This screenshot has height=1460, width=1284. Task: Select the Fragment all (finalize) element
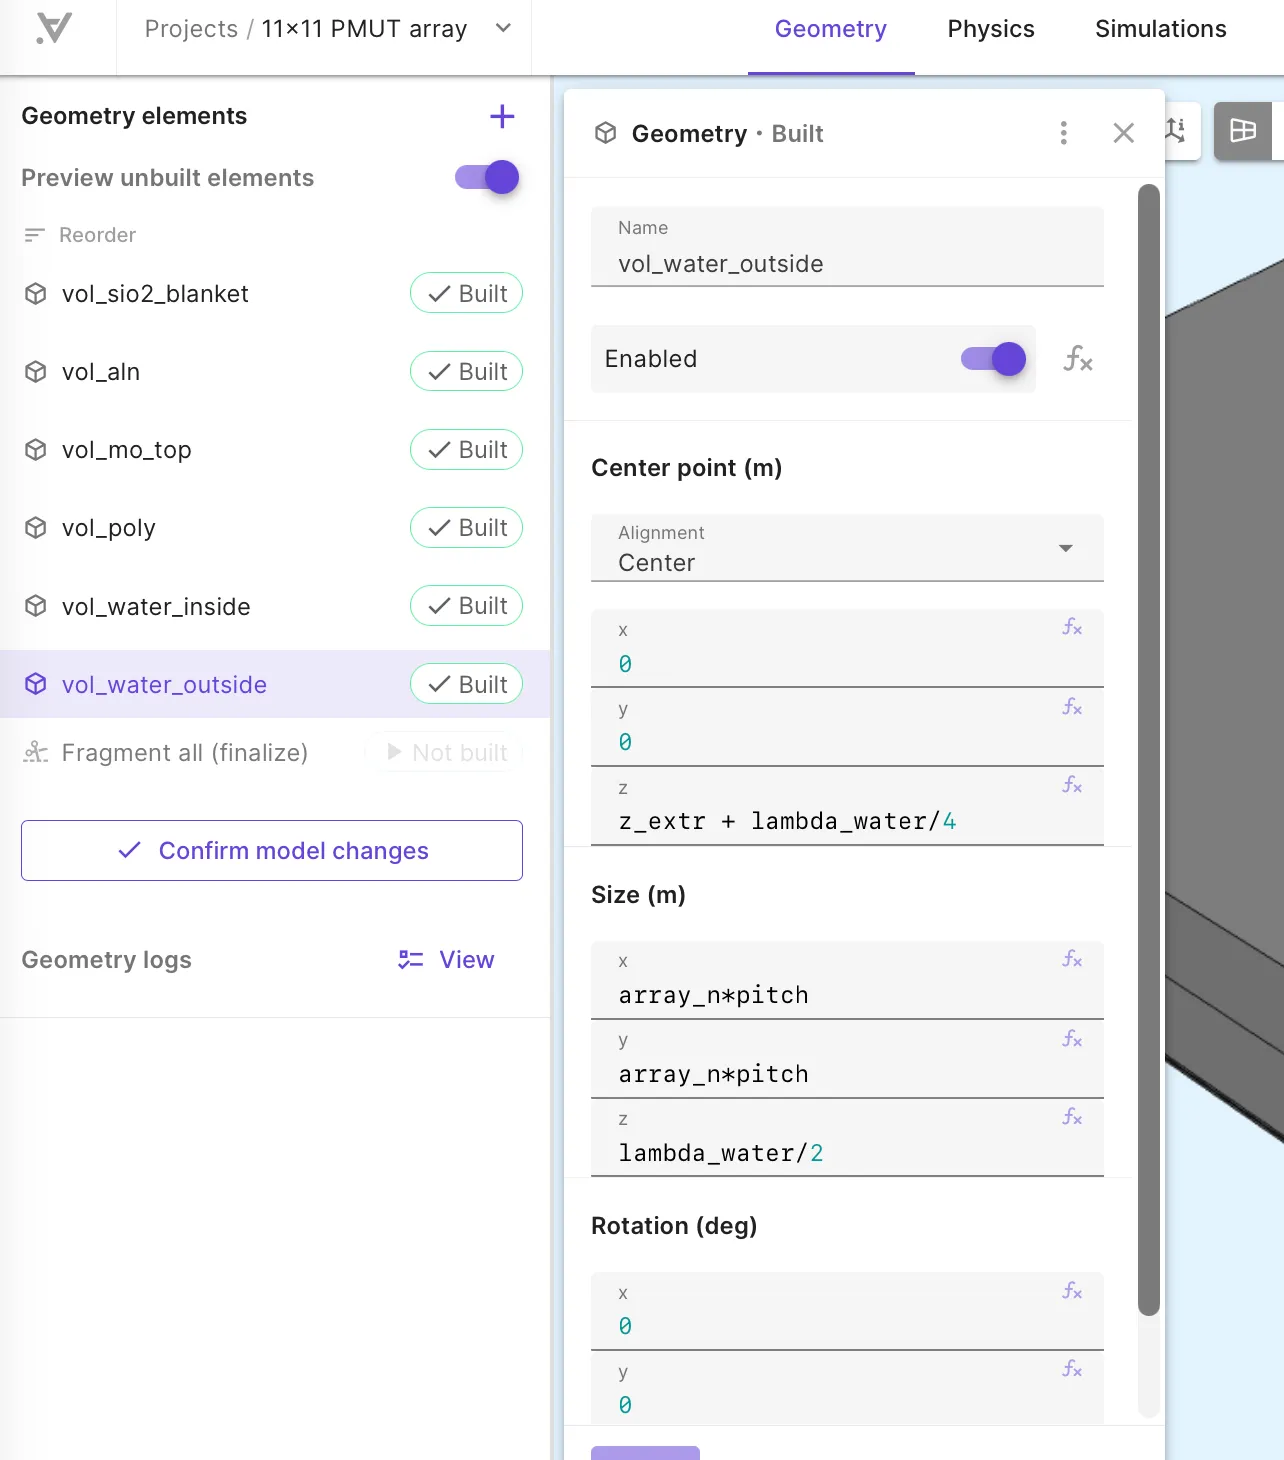[185, 753]
